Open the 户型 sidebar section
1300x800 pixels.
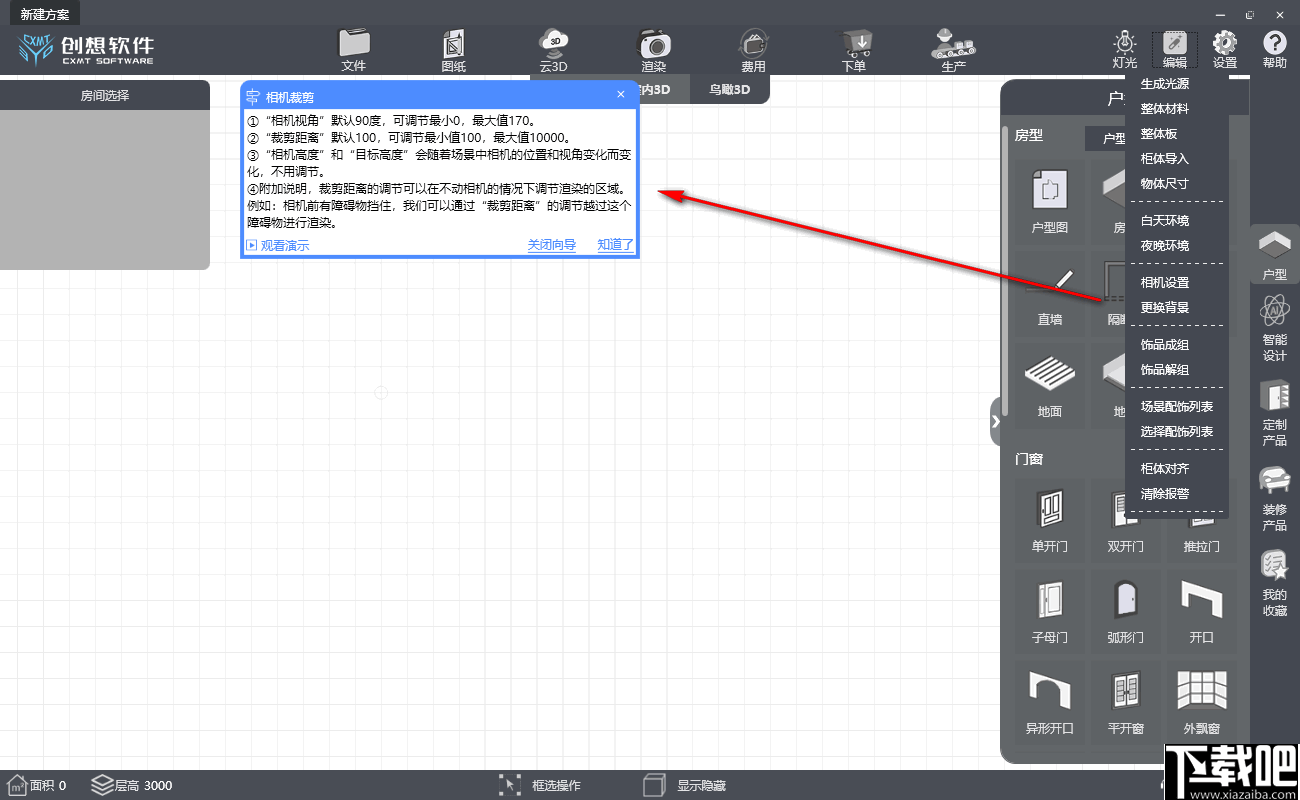(1275, 255)
